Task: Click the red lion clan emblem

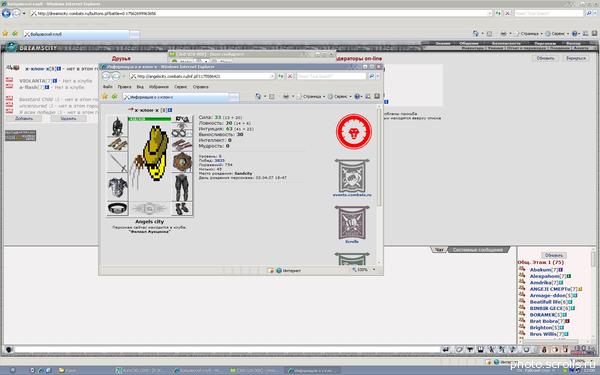Action: pyautogui.click(x=354, y=131)
